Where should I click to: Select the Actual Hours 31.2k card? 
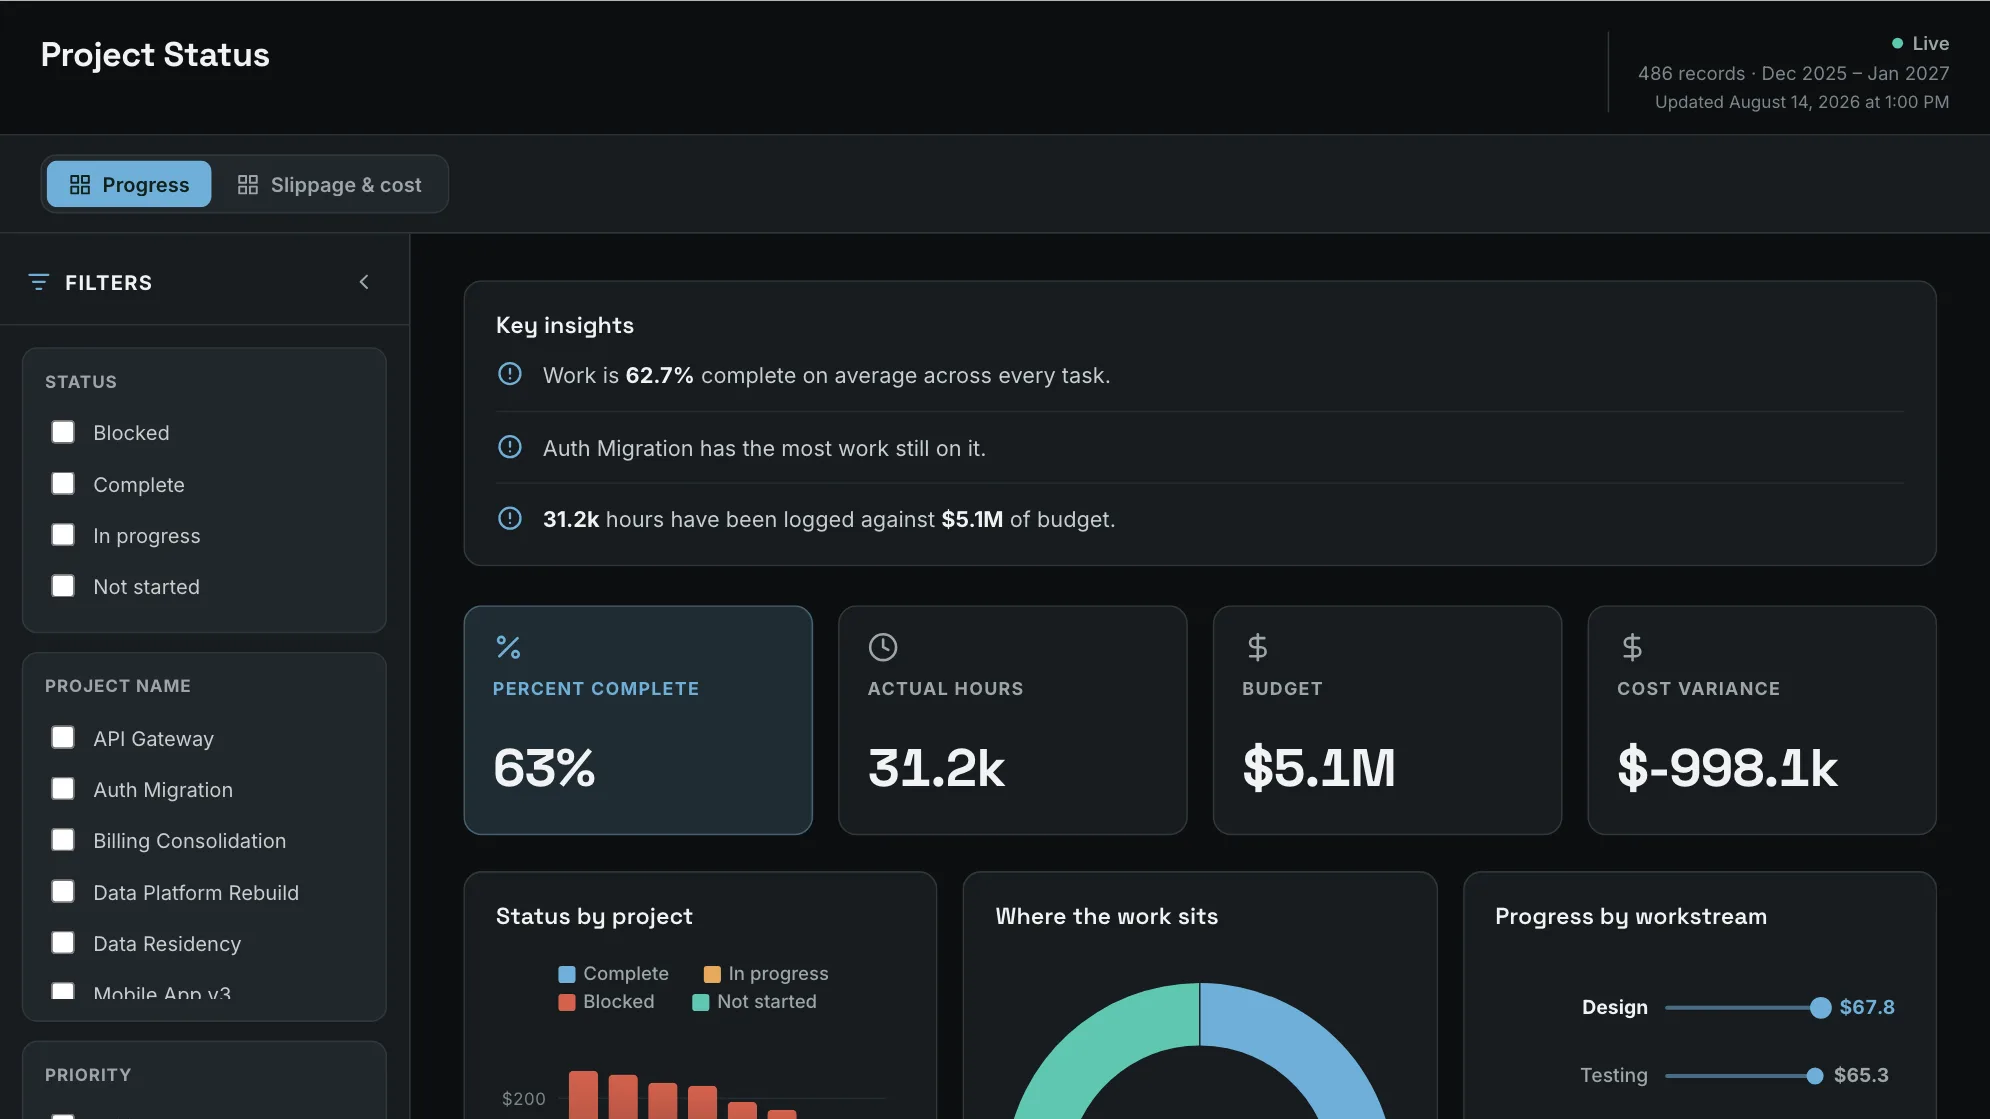click(1013, 720)
